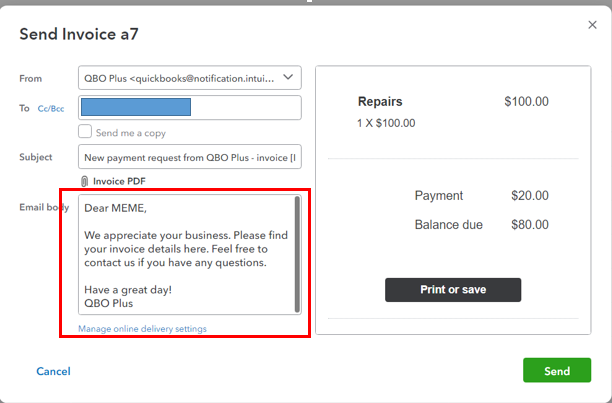Click the Invoice PDF paperclip icon
The image size is (612, 403).
pos(84,181)
